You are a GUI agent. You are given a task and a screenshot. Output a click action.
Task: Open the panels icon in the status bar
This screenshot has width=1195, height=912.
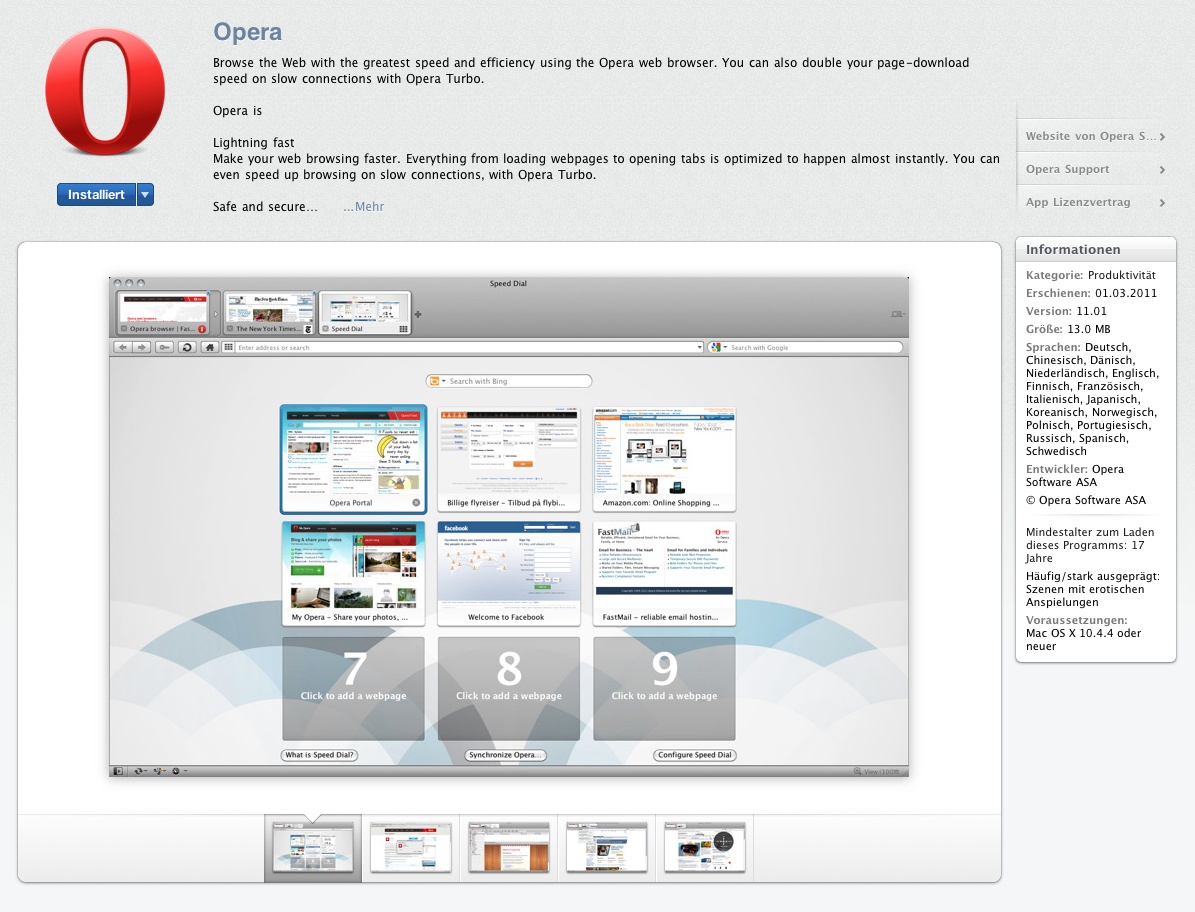point(117,771)
